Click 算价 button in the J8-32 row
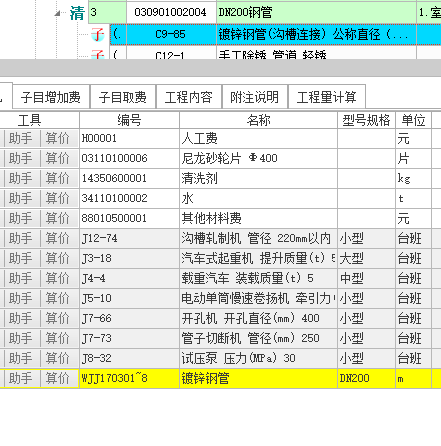This screenshot has height=446, width=441. click(x=58, y=359)
